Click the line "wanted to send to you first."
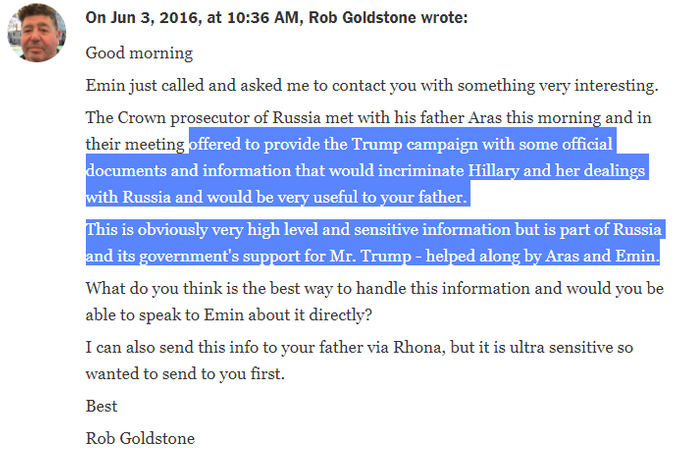Viewport: 675px width, 457px height. pos(185,374)
